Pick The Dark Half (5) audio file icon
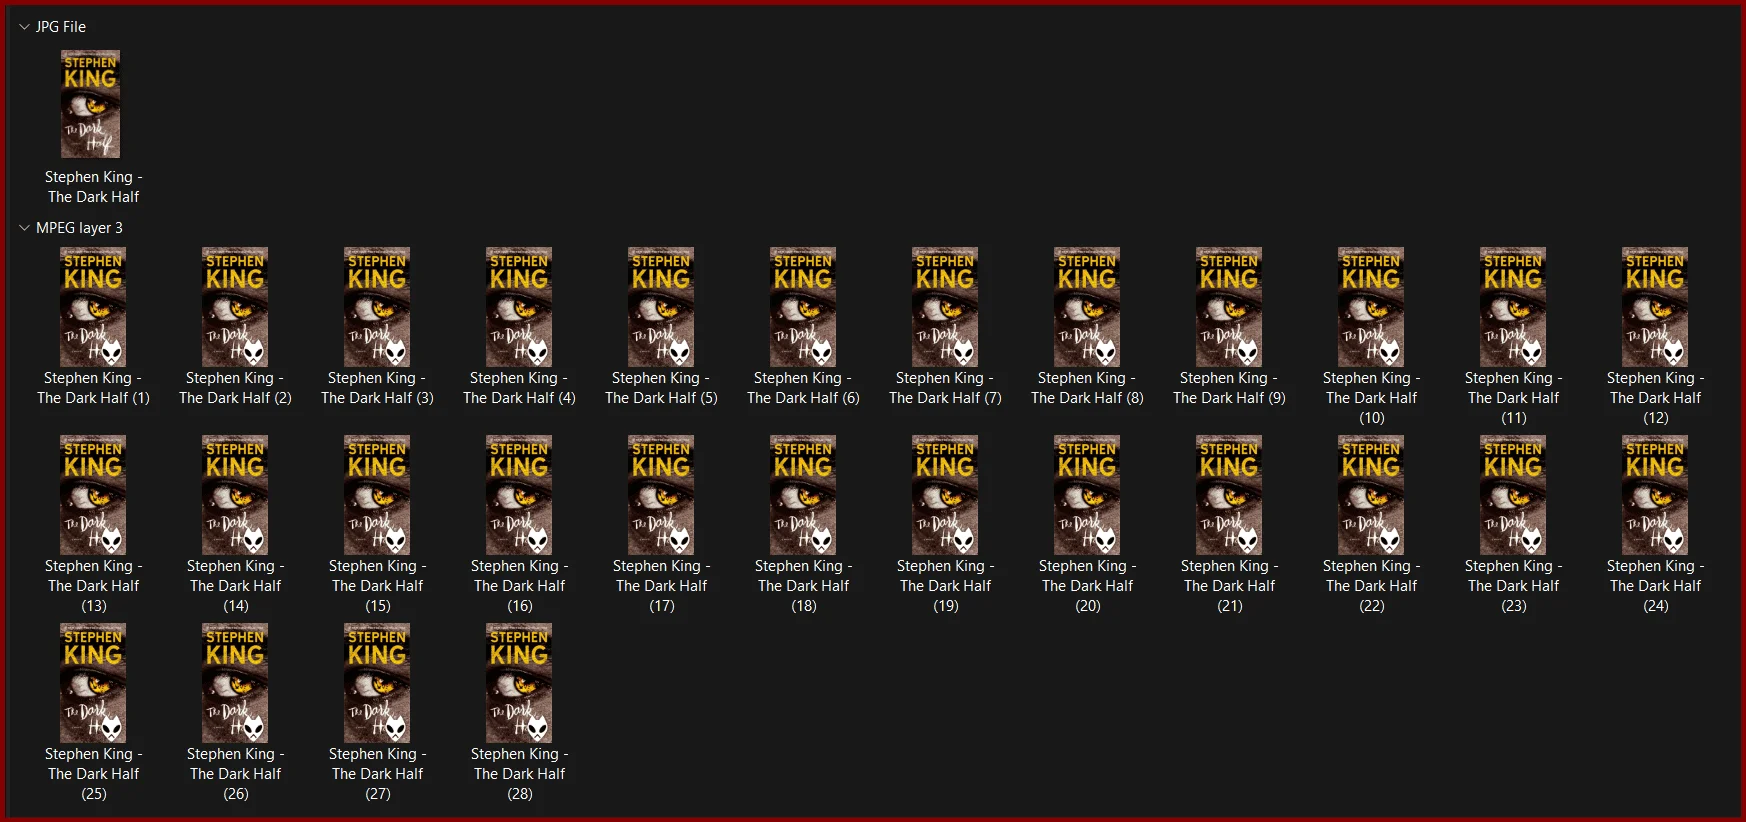Screen dimensions: 1746x822 tap(661, 307)
